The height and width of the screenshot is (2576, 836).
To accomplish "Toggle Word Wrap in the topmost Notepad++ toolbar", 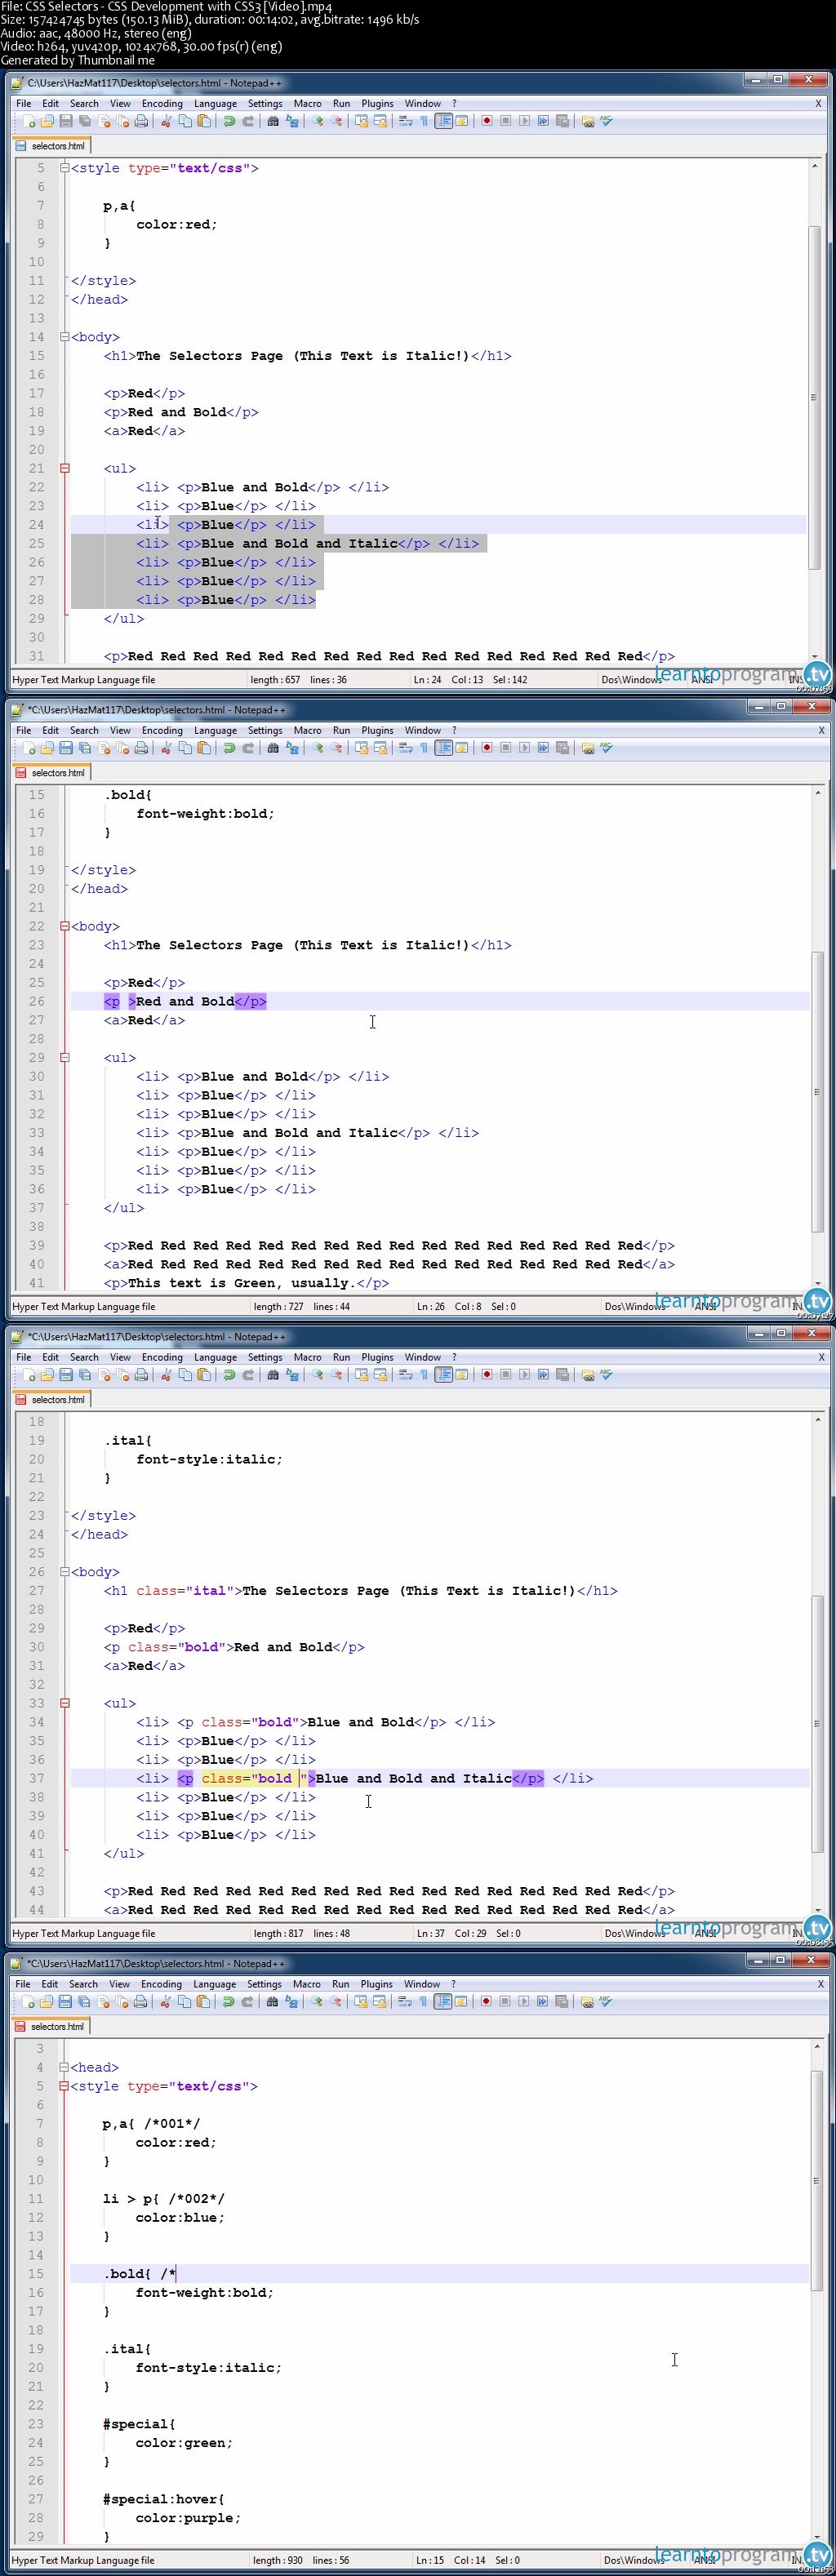I will click(x=405, y=121).
